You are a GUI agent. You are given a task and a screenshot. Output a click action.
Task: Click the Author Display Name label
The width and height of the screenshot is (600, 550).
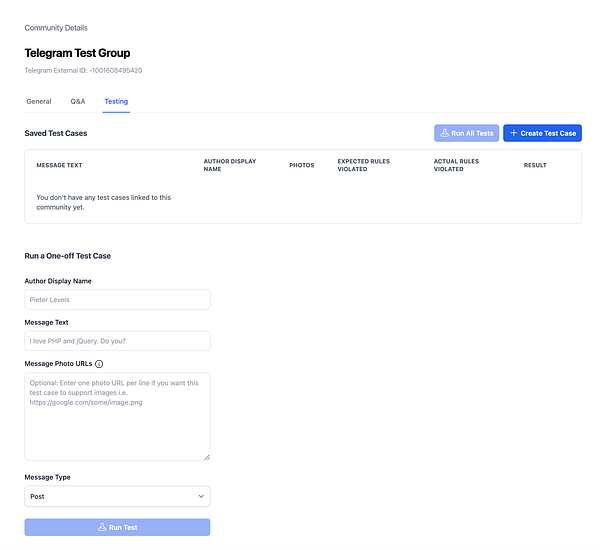click(58, 281)
